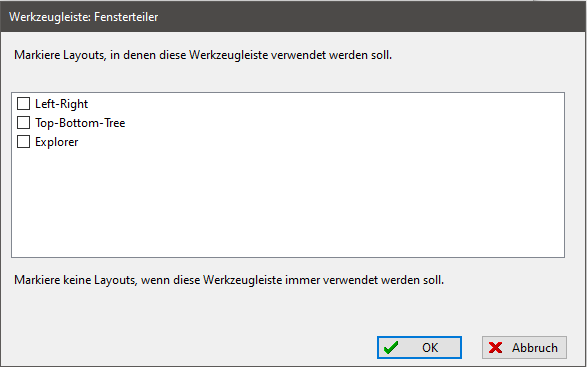Select the Top-Bottom-Tree list entry label
Viewport: 587px width, 367px height.
coord(80,123)
